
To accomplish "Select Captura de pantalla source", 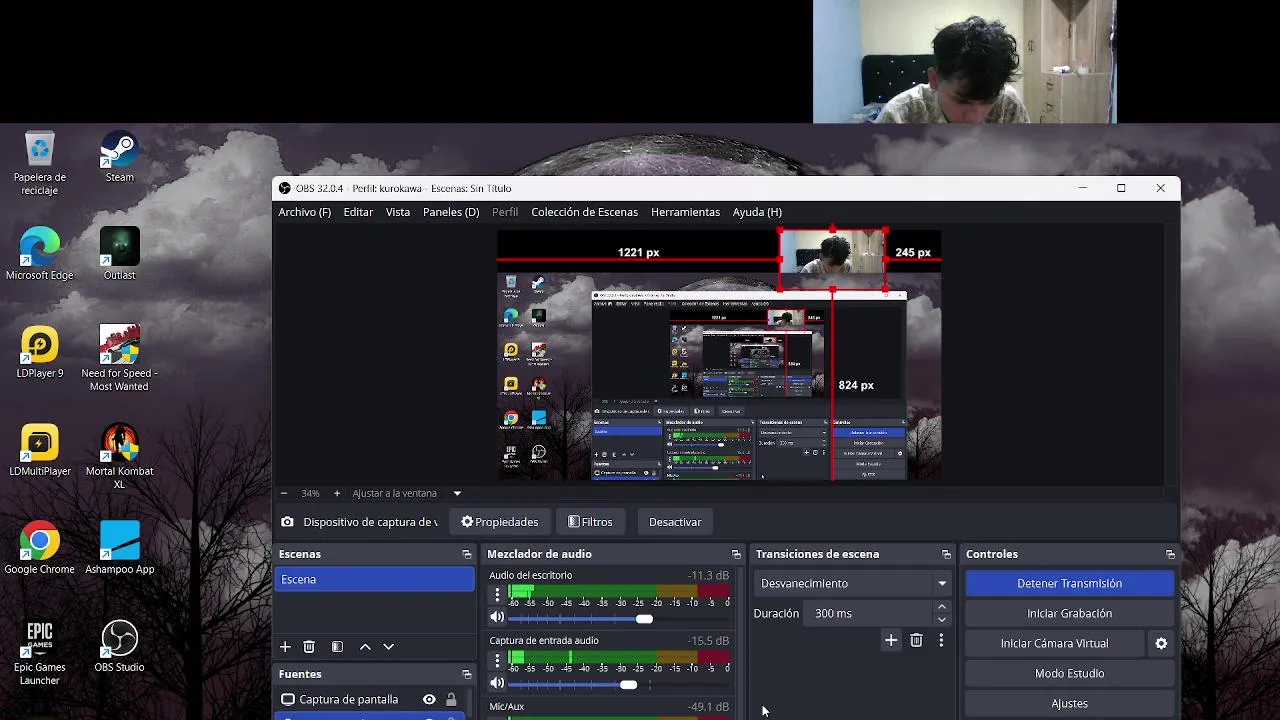I will coord(348,700).
